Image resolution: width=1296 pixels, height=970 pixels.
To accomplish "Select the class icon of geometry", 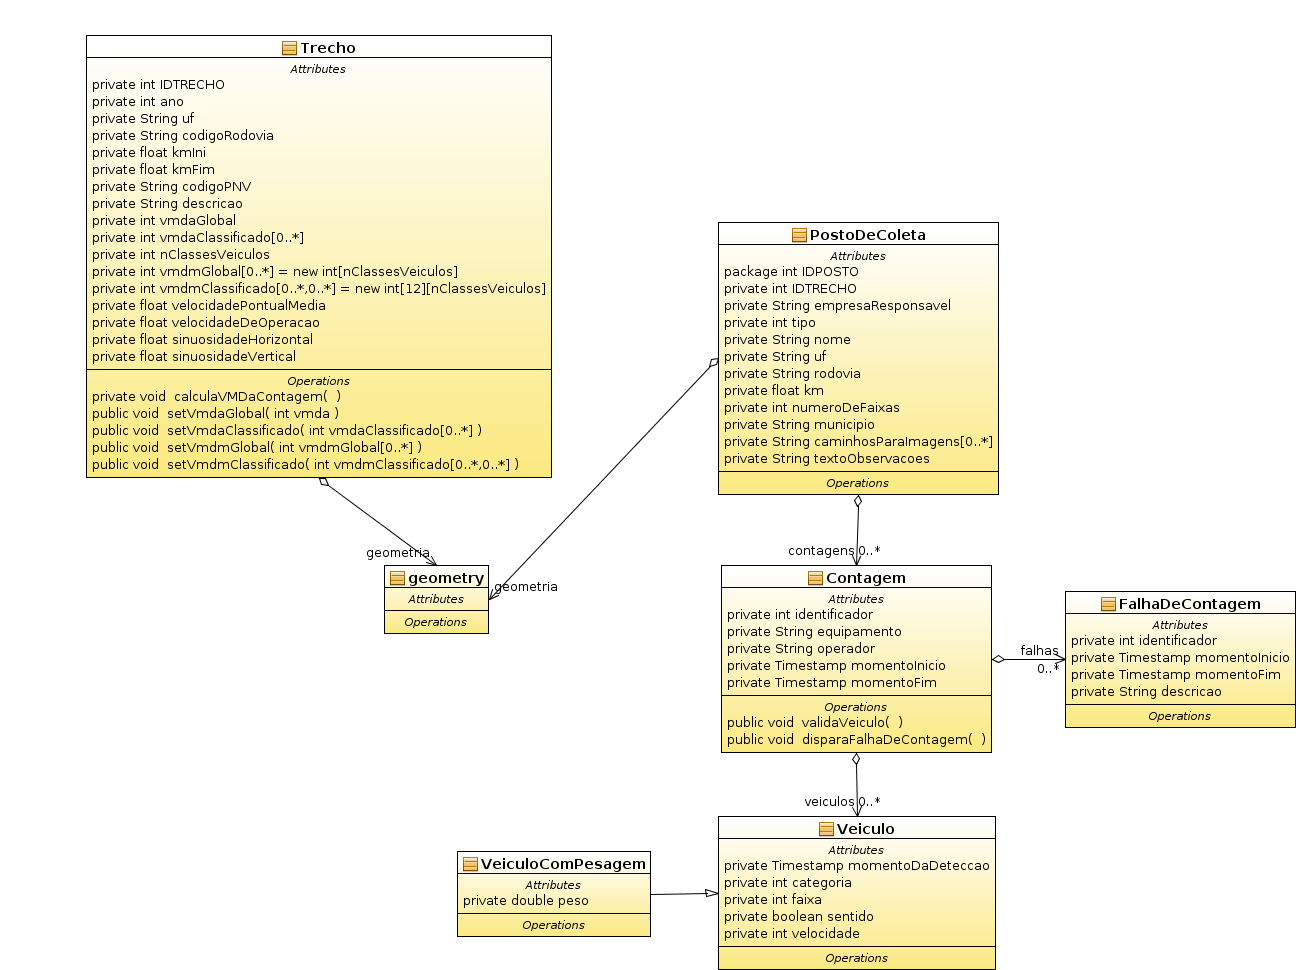I will pos(397,578).
